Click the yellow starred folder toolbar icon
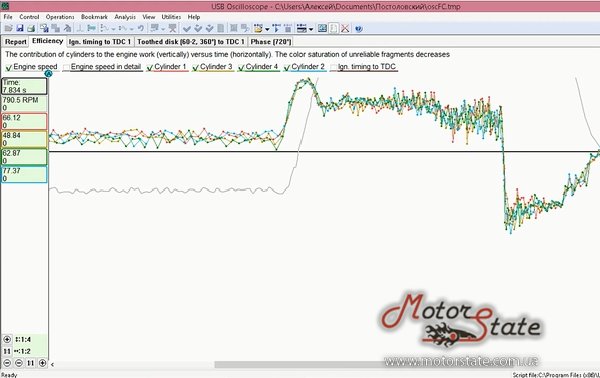This screenshot has width=600, height=378. coord(258,28)
